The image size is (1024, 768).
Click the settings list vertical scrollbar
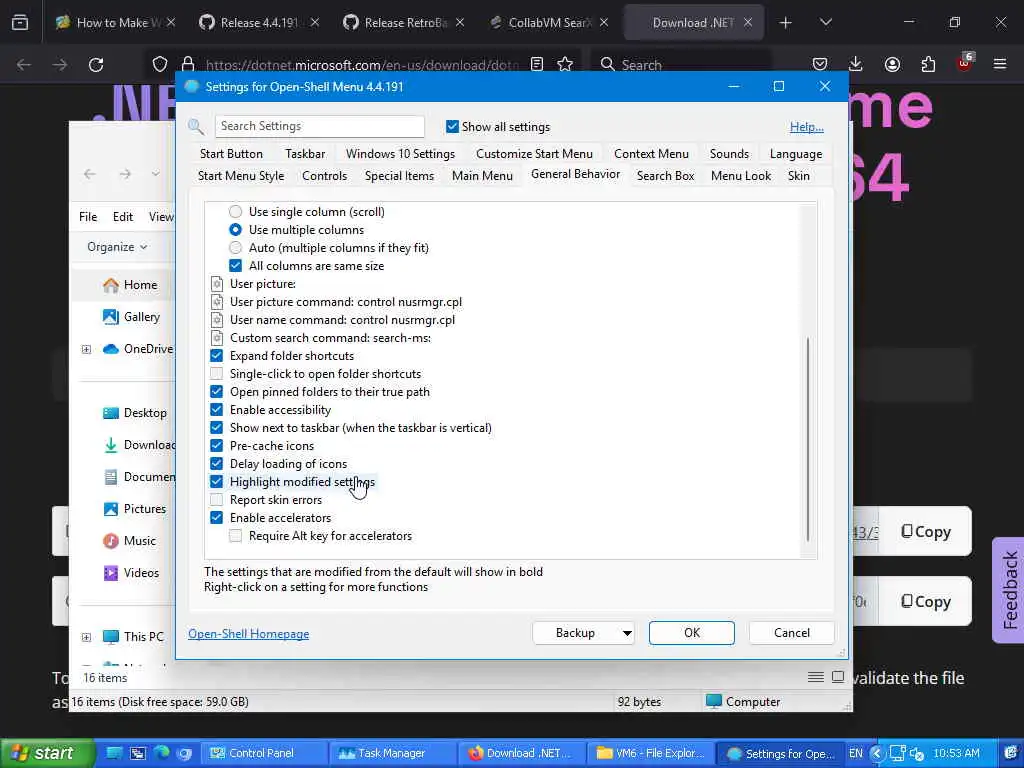point(808,440)
